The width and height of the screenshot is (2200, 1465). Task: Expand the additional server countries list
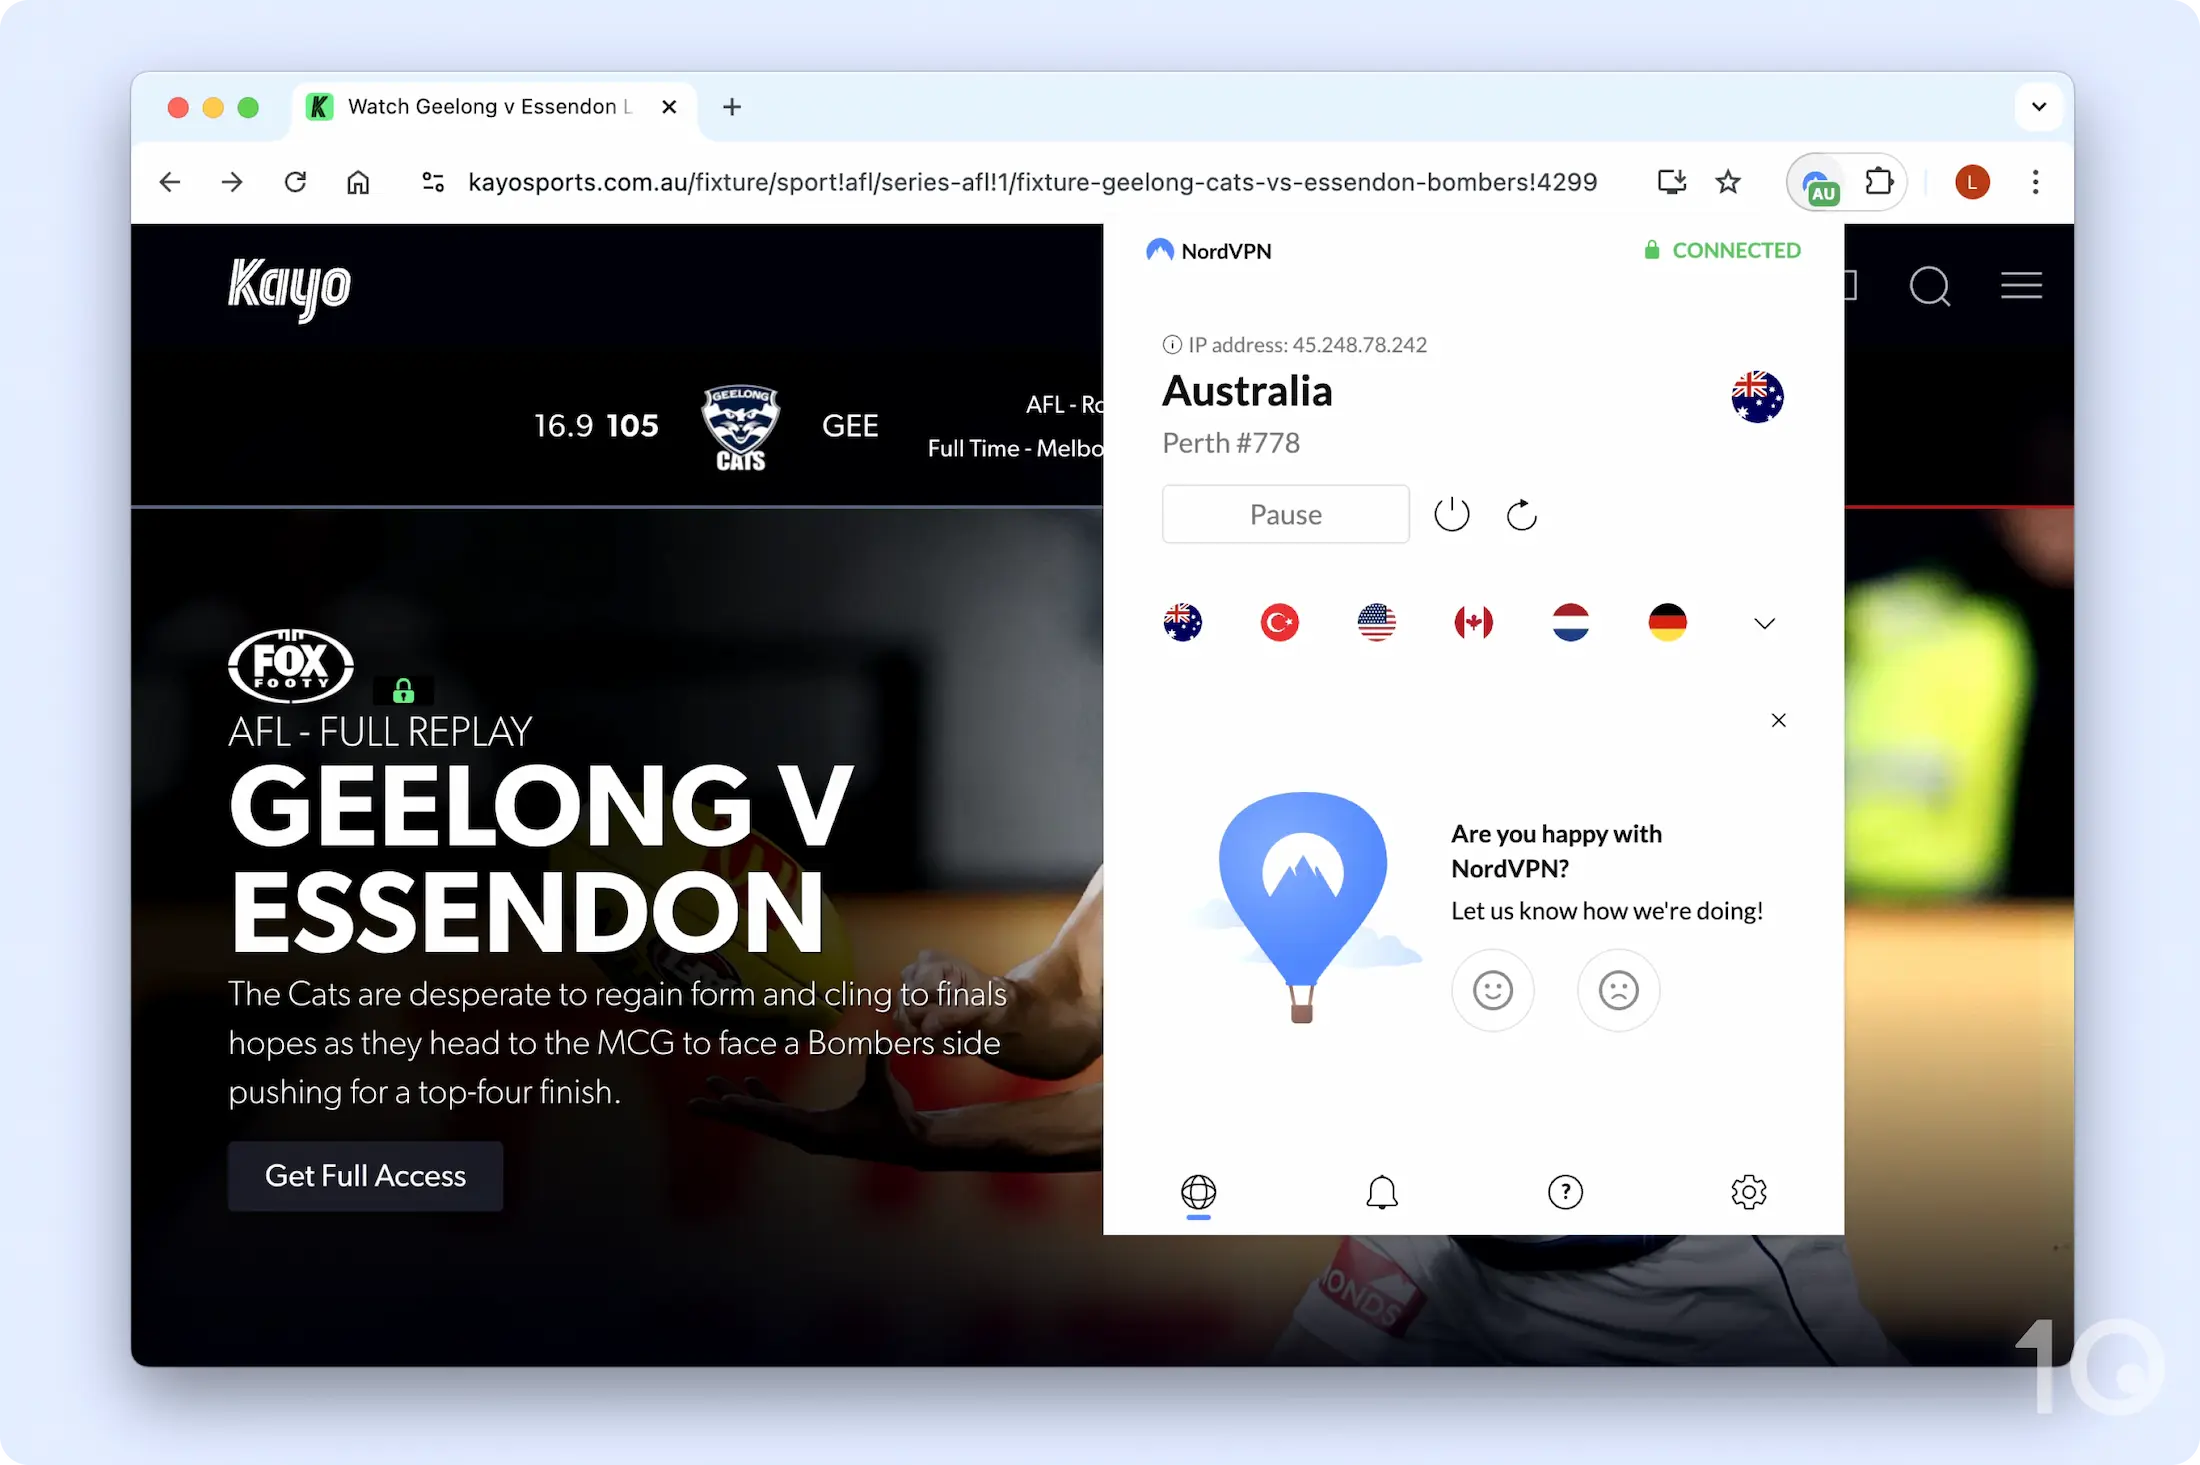pos(1764,623)
